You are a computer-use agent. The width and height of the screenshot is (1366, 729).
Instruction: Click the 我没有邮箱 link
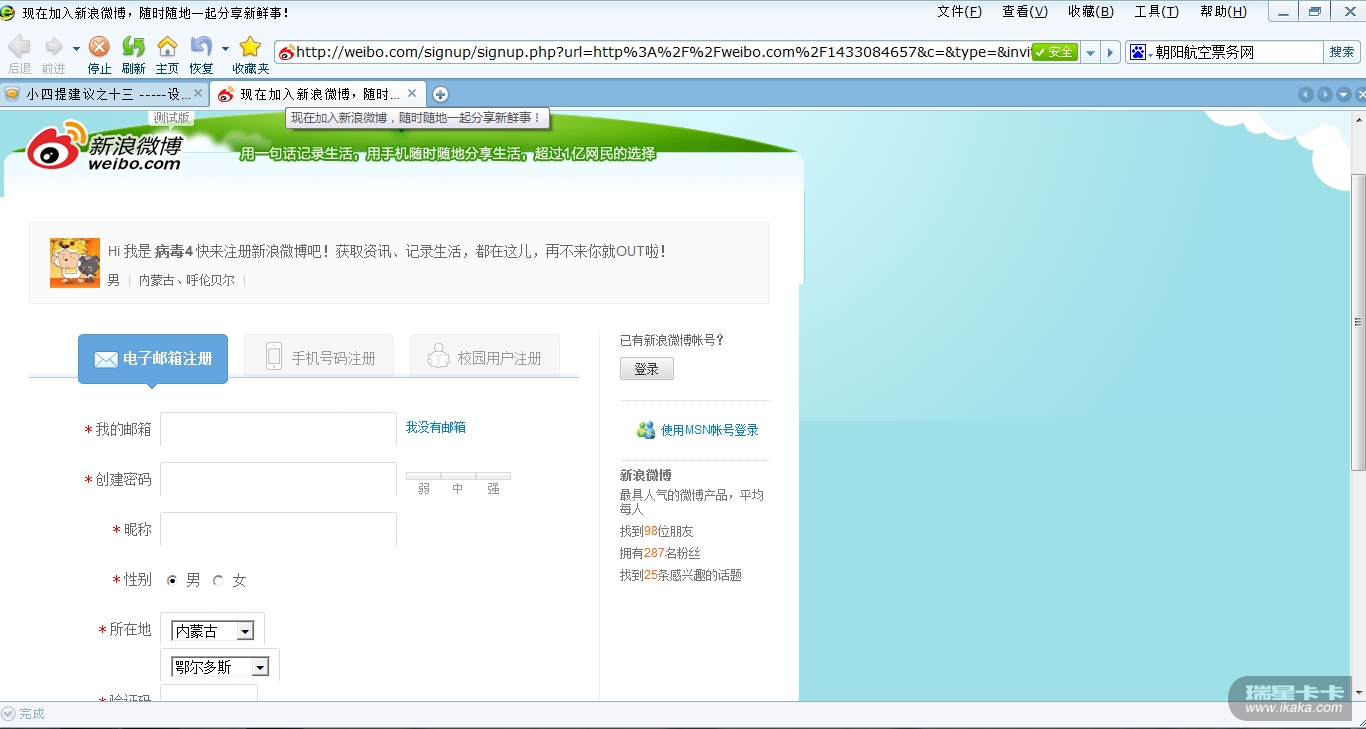point(435,427)
